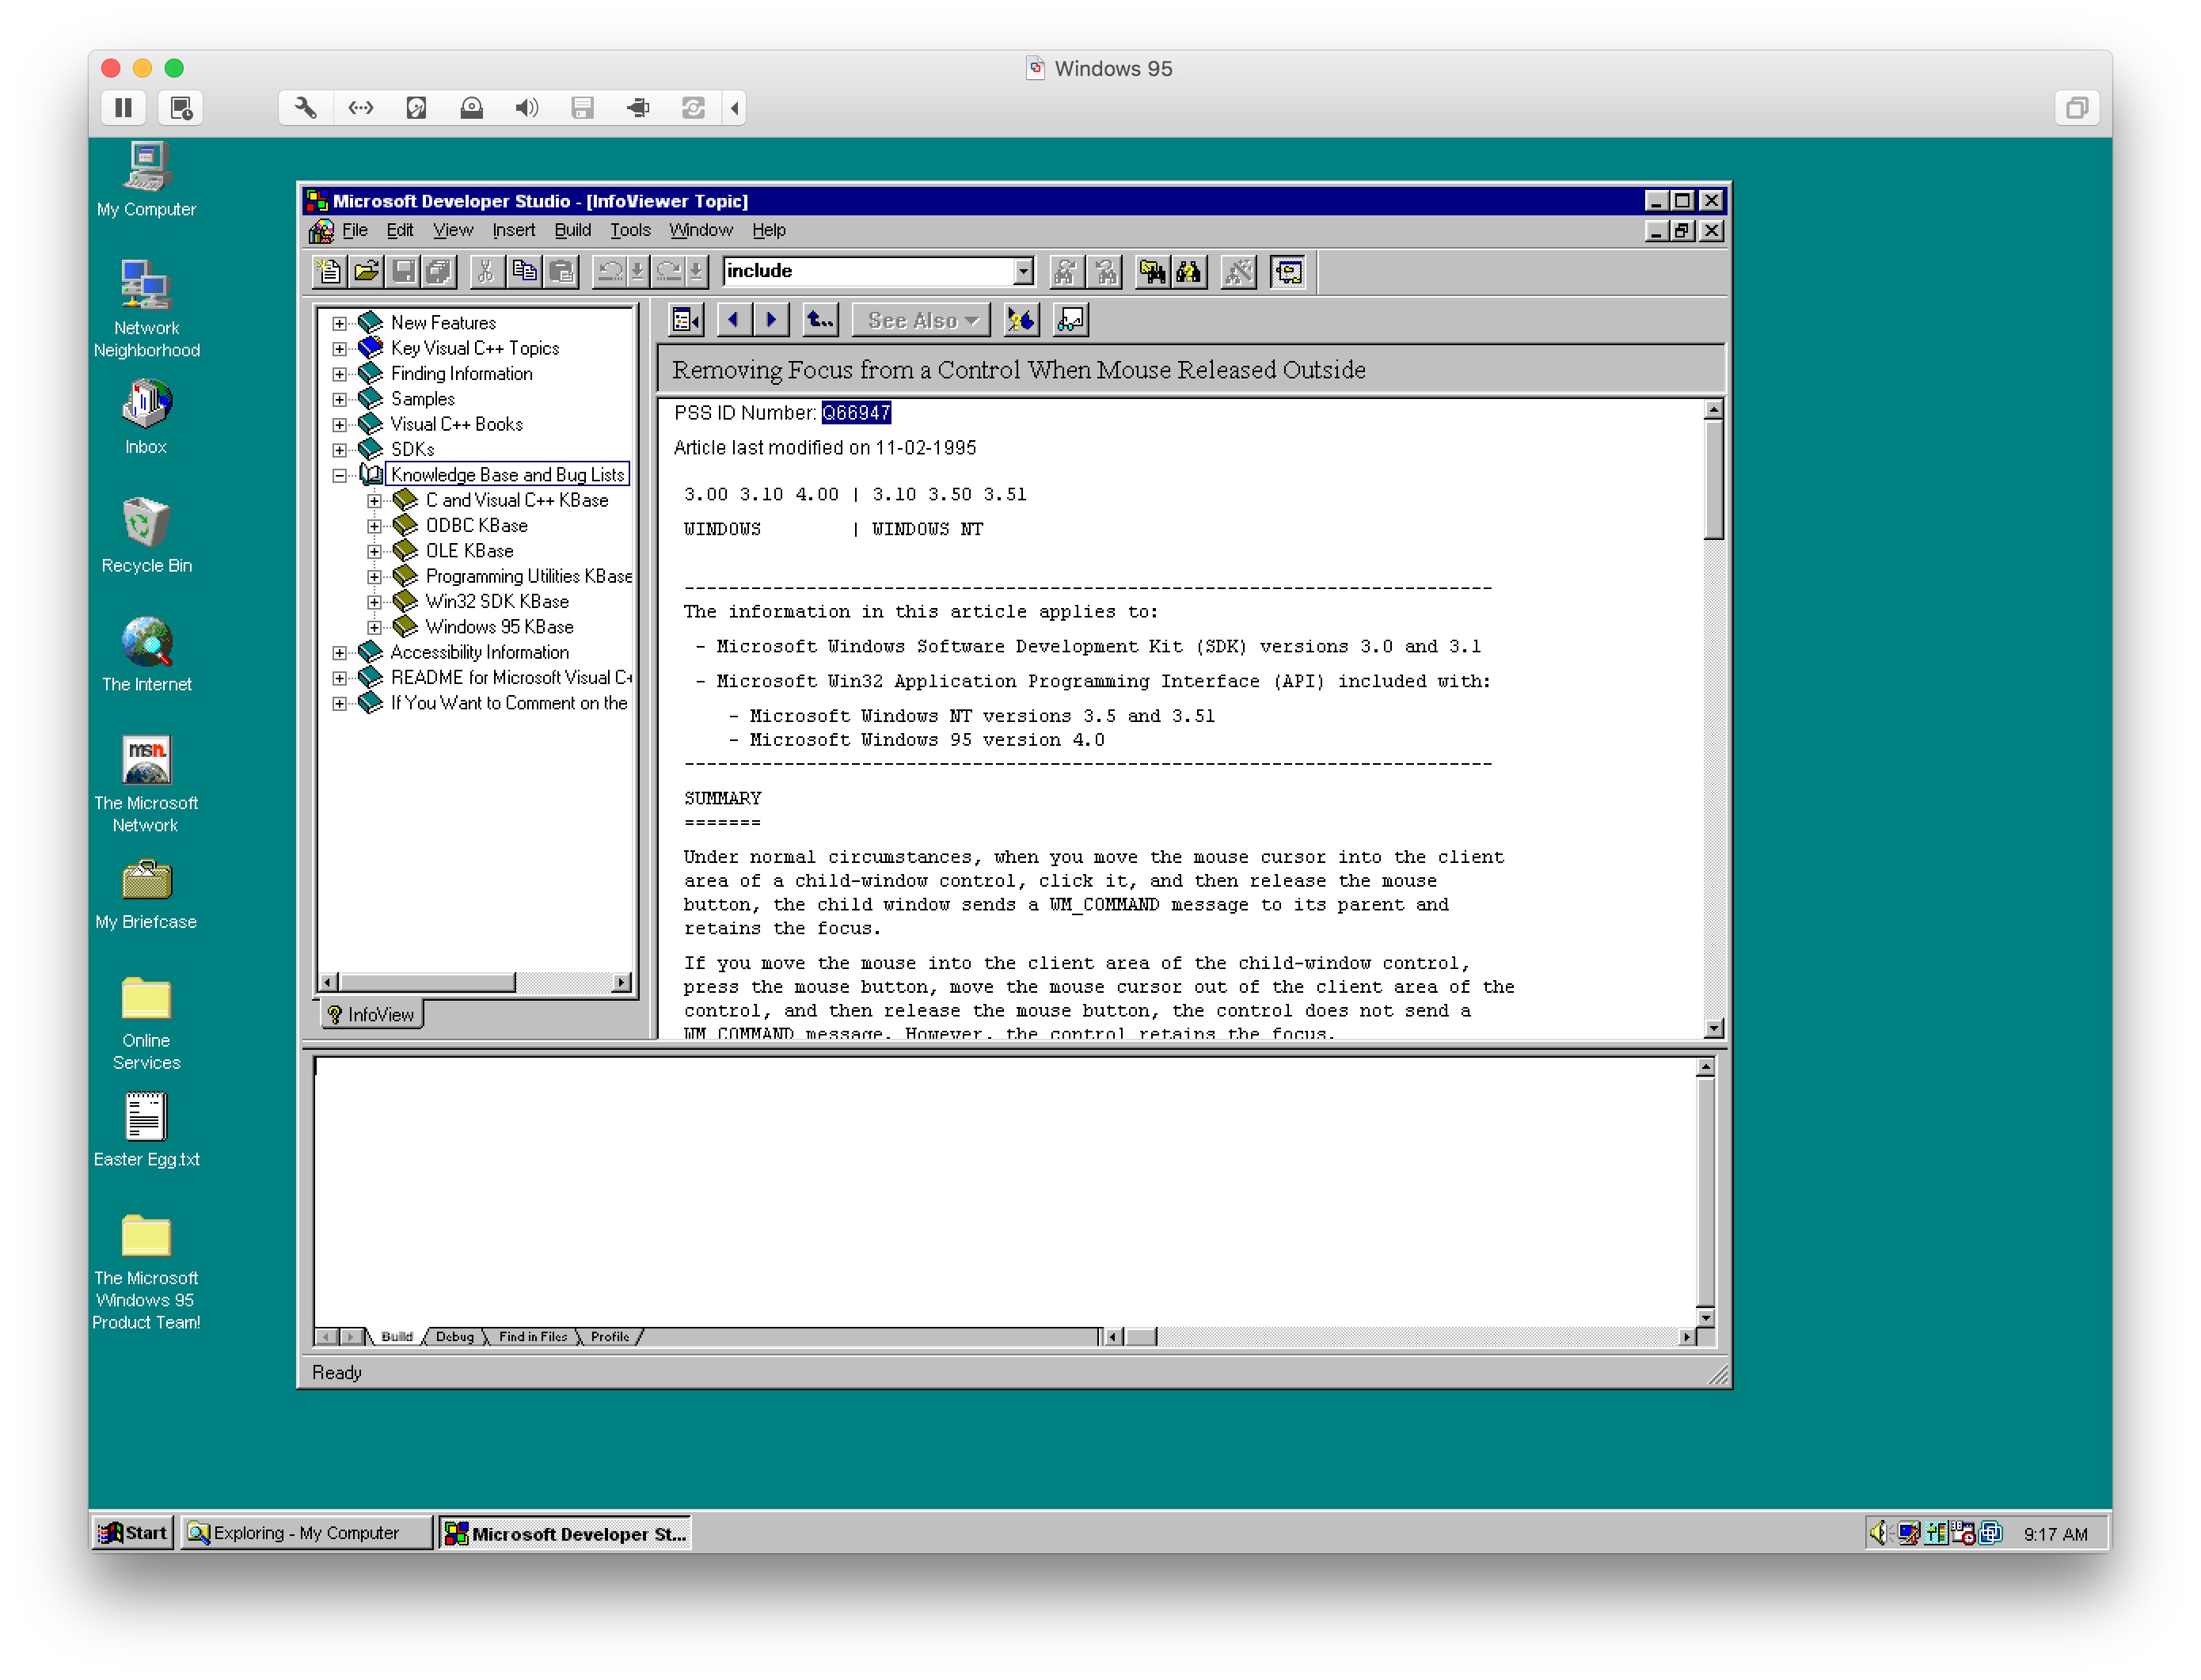Expand the C and Visual C++ KBase node

click(x=372, y=498)
